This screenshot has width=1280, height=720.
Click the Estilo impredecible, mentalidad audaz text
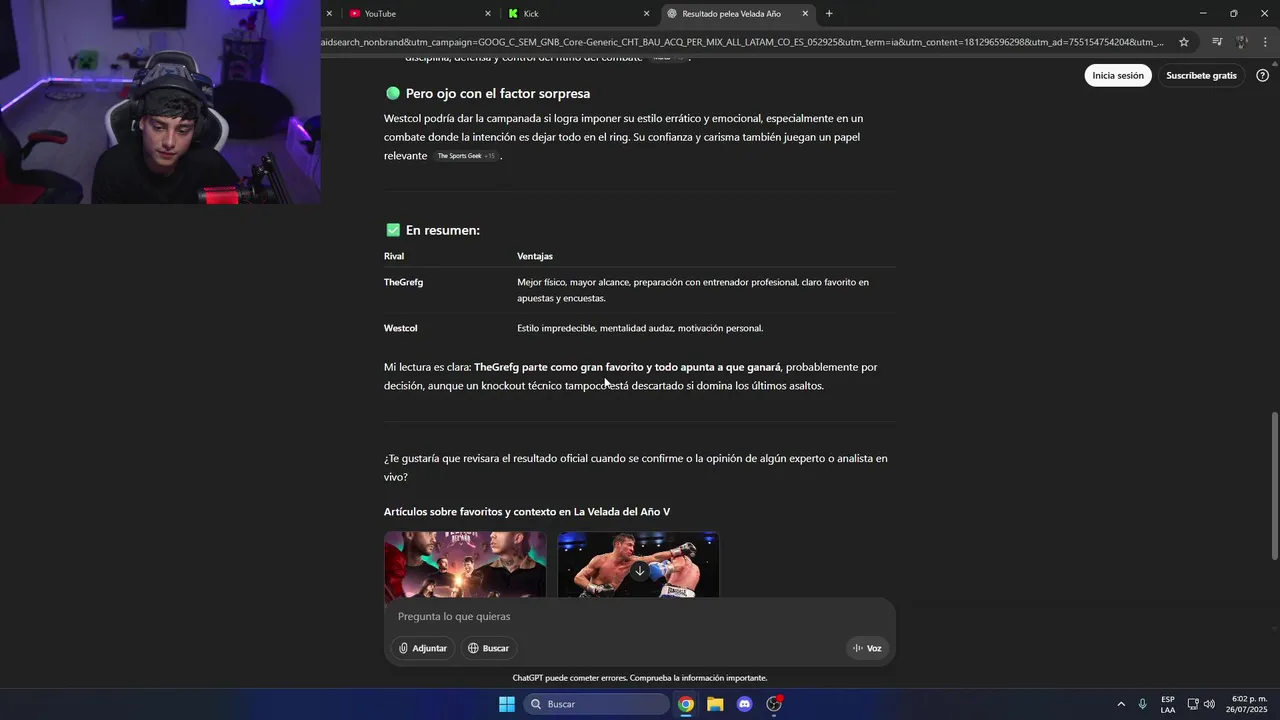coord(640,328)
